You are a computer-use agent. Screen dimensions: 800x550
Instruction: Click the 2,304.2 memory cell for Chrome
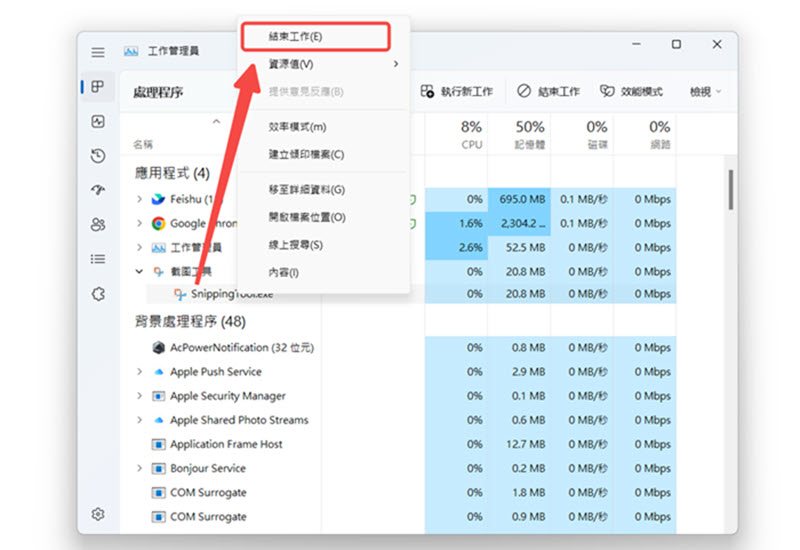click(x=519, y=223)
